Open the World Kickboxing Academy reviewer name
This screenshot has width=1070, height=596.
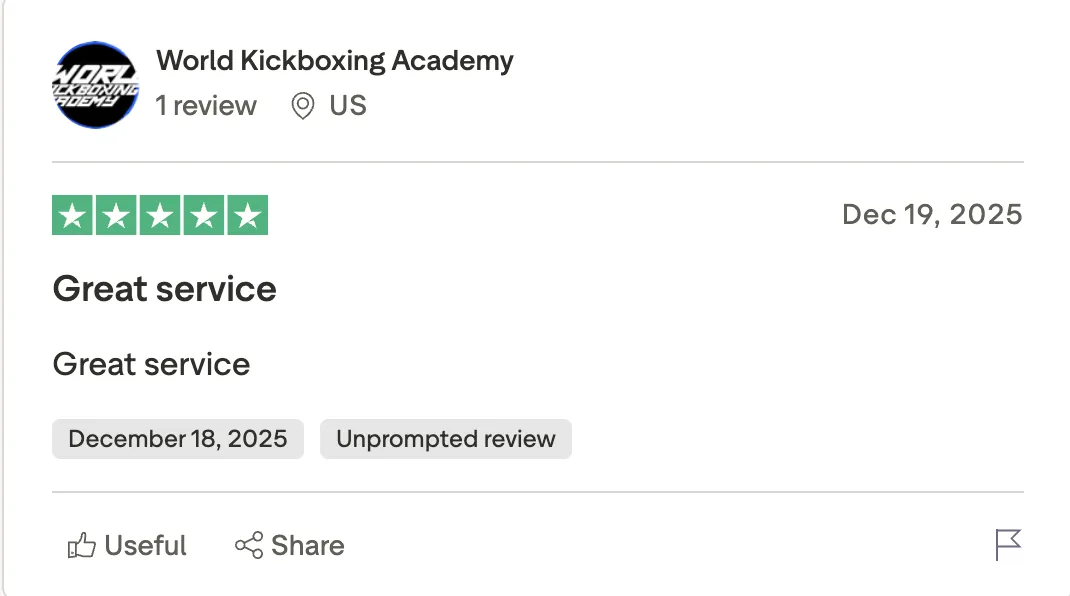coord(335,61)
